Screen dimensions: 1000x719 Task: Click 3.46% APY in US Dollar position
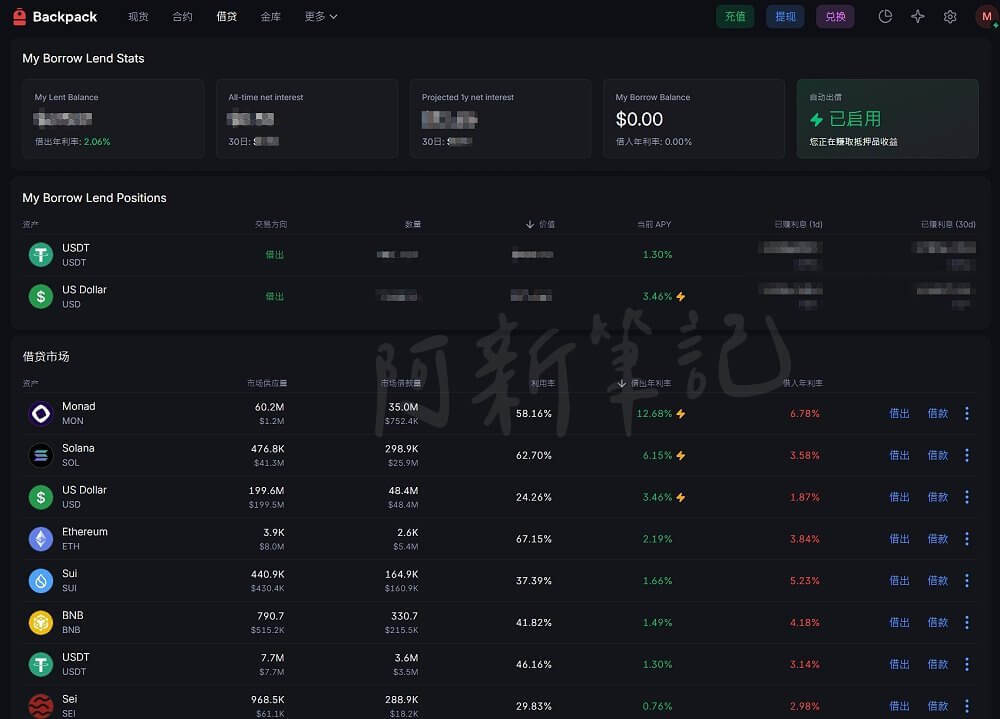pos(658,297)
